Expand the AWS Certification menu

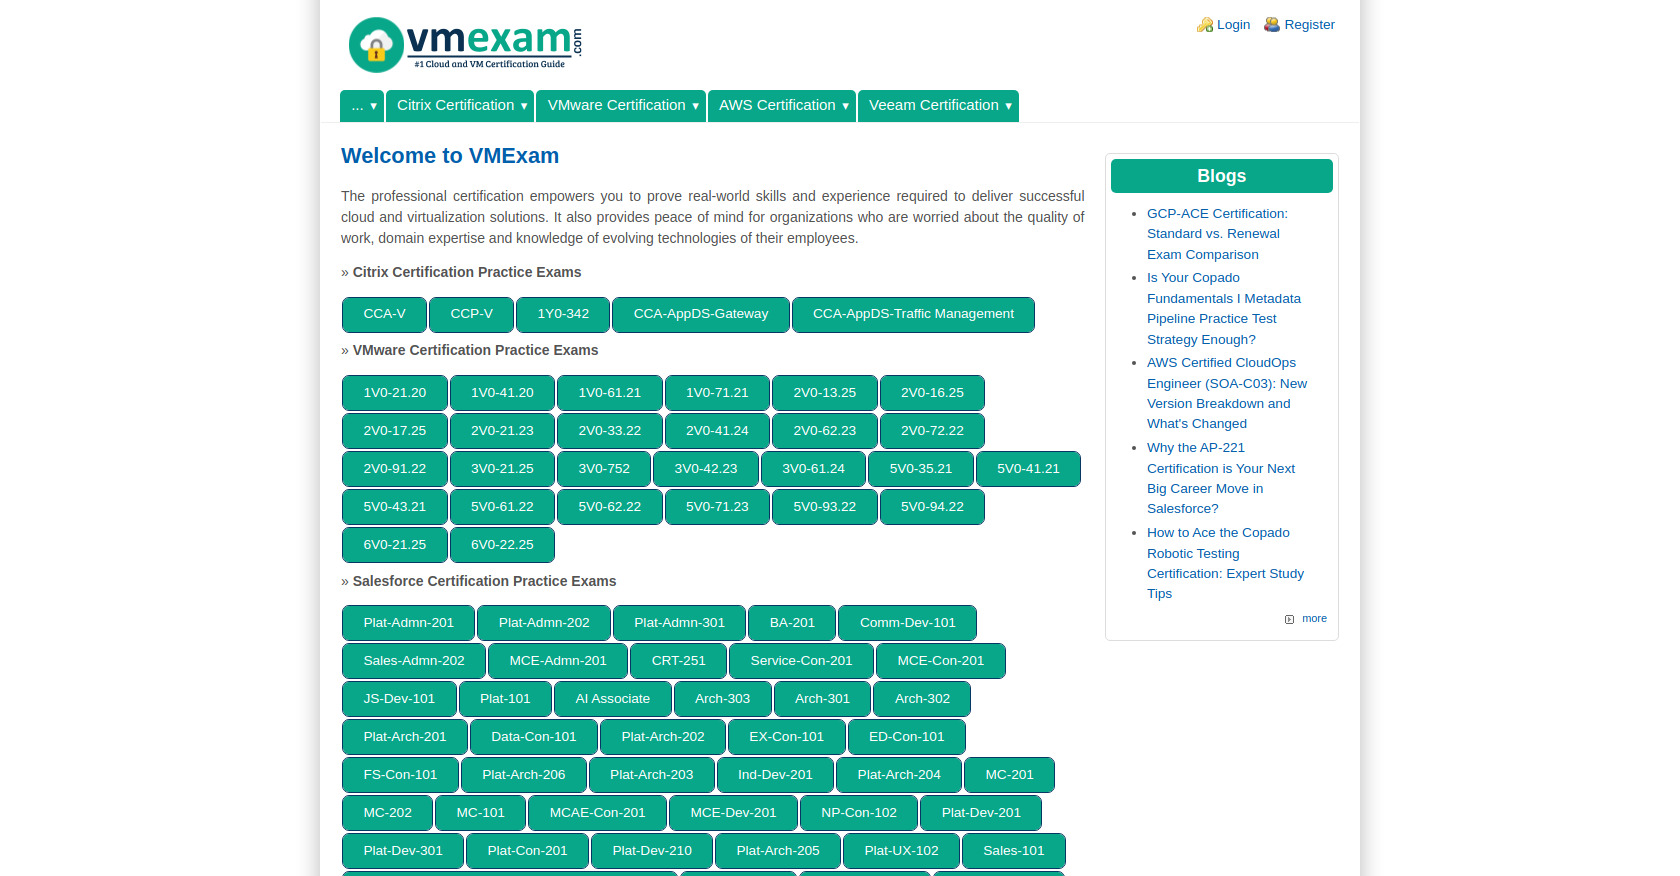(782, 106)
